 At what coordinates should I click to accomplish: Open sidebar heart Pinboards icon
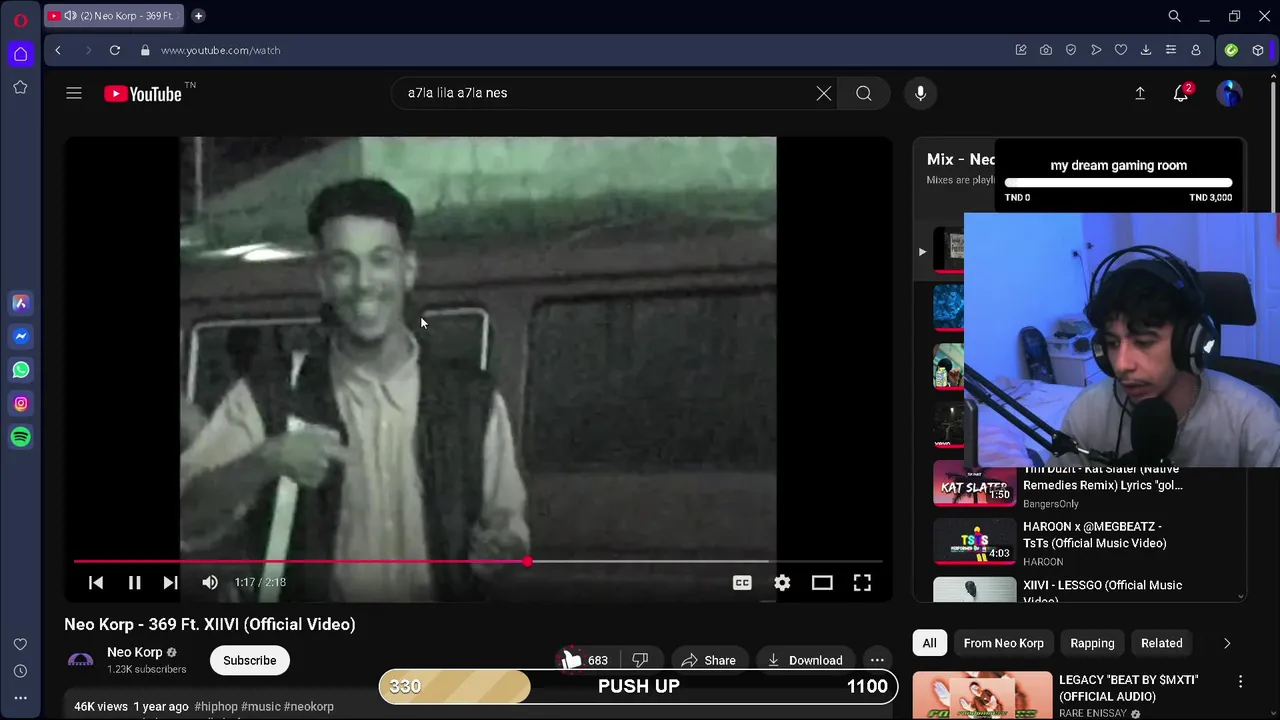point(20,645)
